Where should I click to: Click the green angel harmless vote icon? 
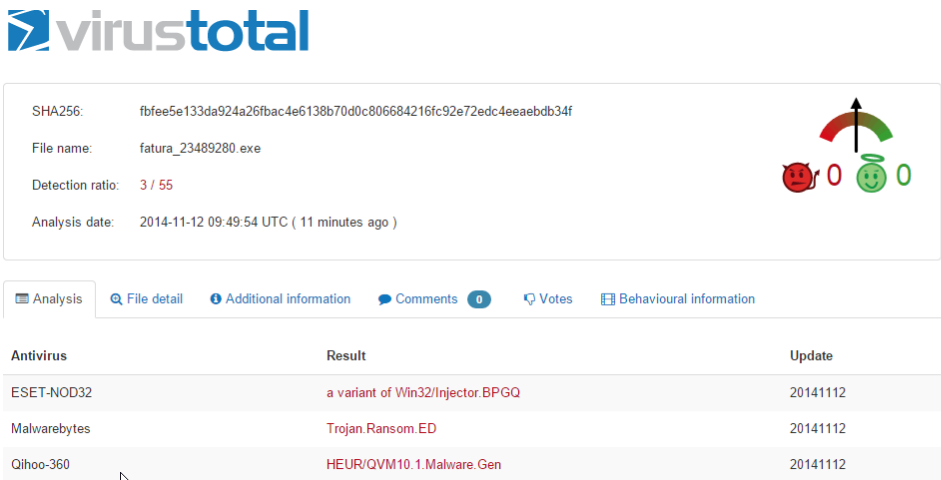[871, 174]
